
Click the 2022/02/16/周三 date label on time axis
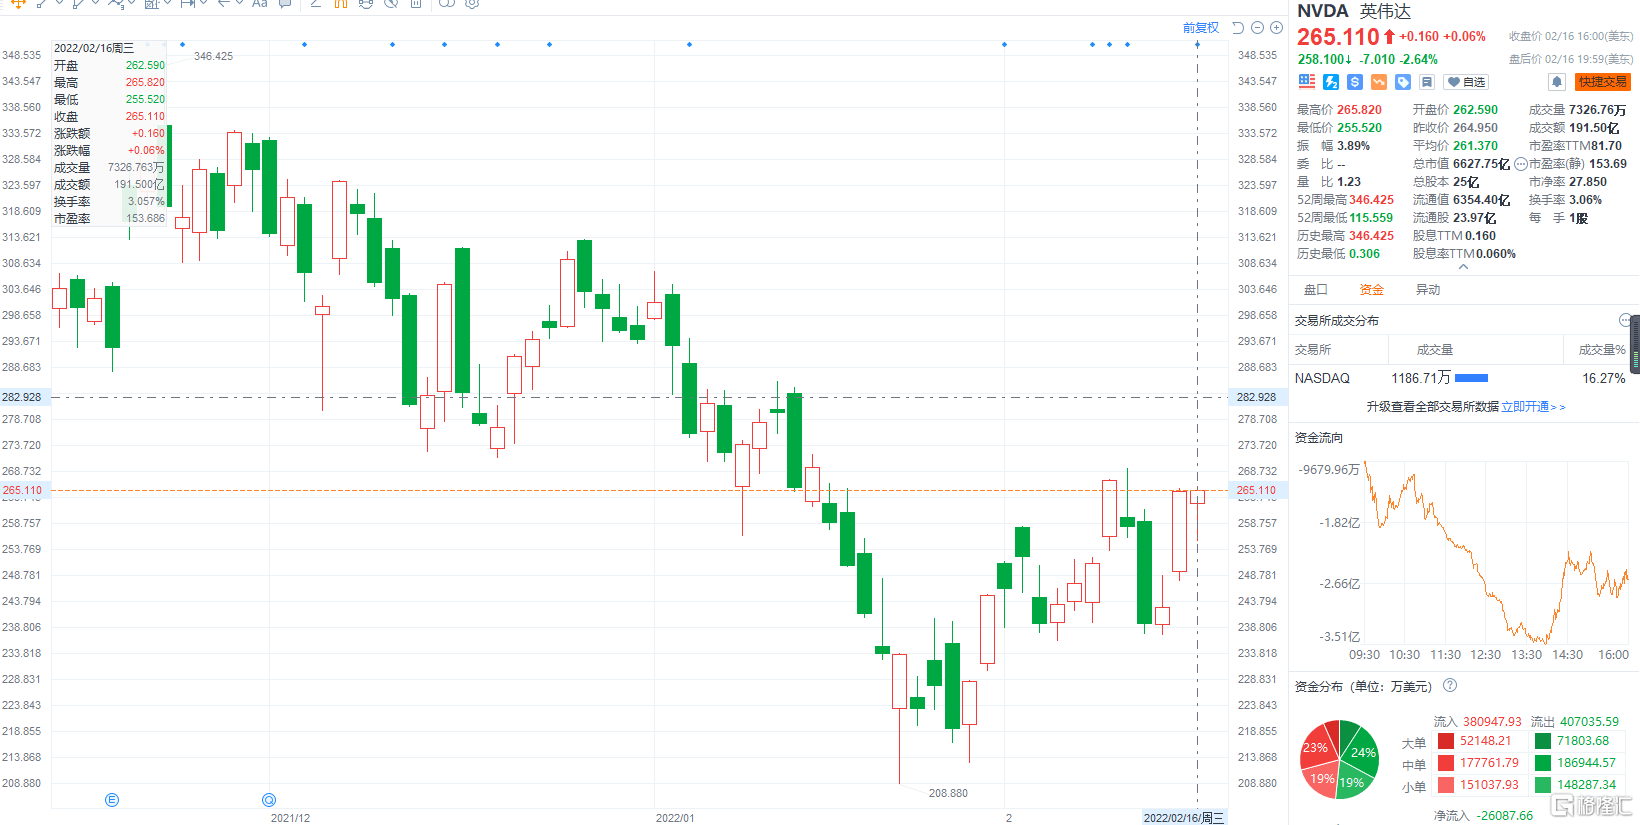click(x=1184, y=818)
